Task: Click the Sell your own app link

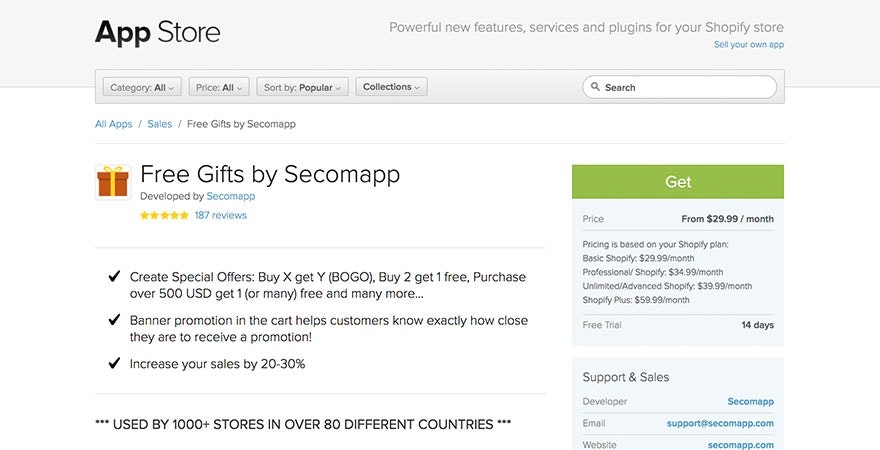Action: click(748, 45)
